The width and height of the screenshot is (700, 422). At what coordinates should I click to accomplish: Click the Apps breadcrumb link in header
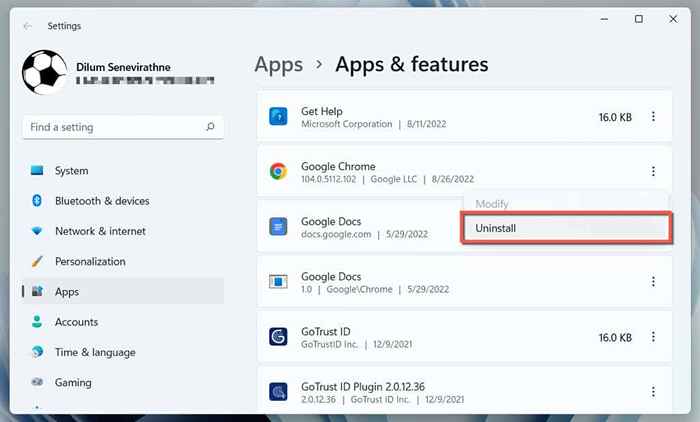[279, 65]
